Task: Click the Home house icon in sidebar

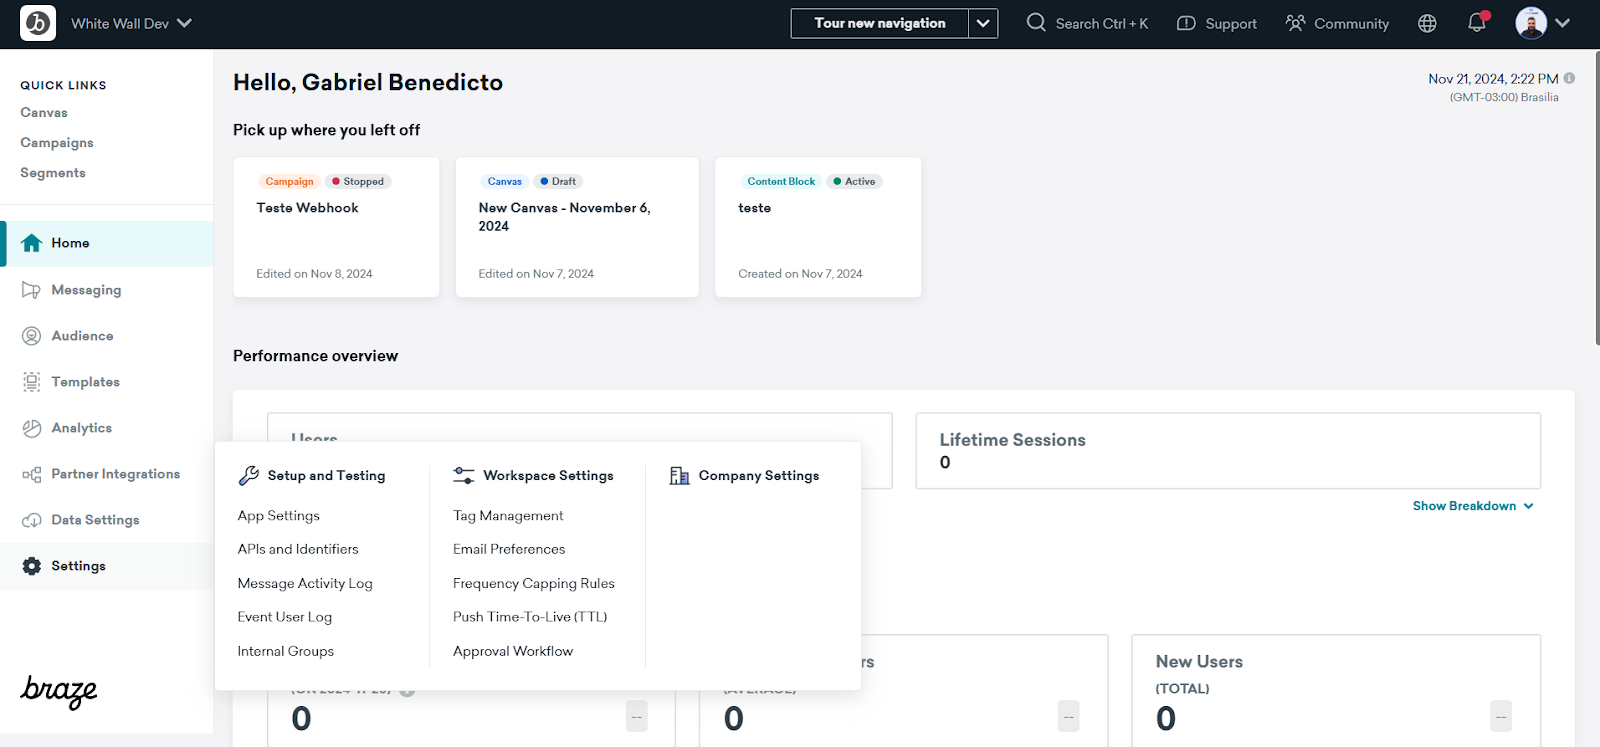Action: coord(32,243)
